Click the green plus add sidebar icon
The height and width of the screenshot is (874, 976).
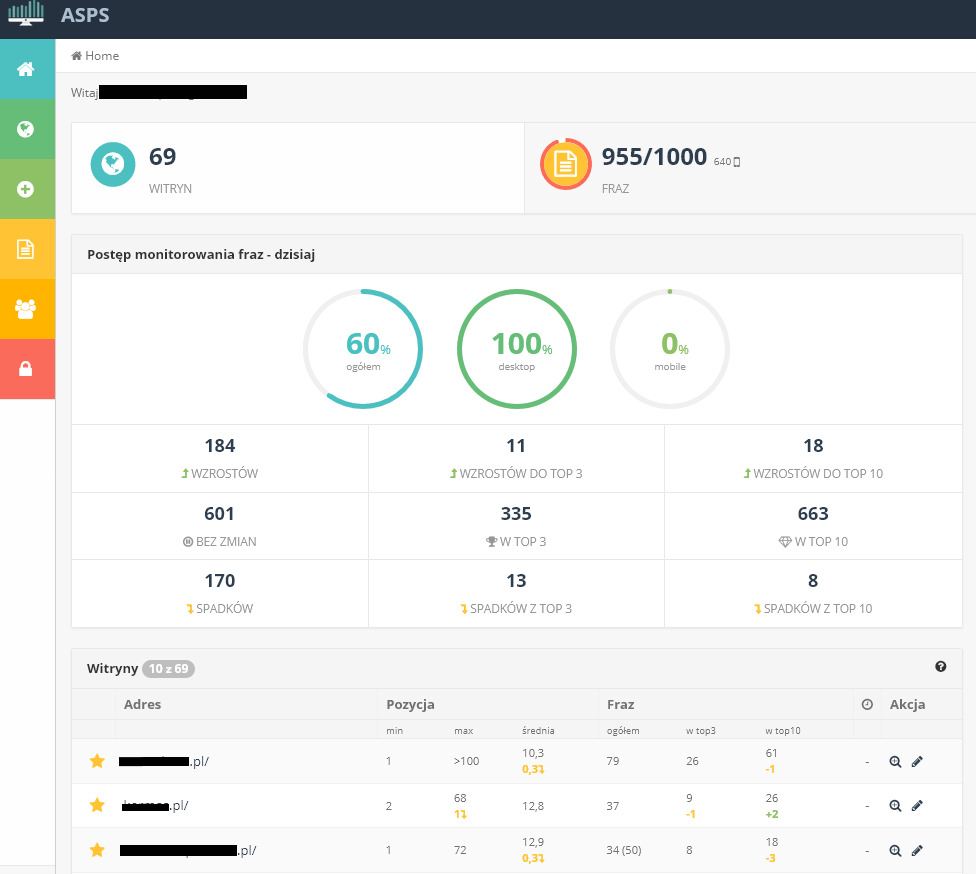point(26,189)
